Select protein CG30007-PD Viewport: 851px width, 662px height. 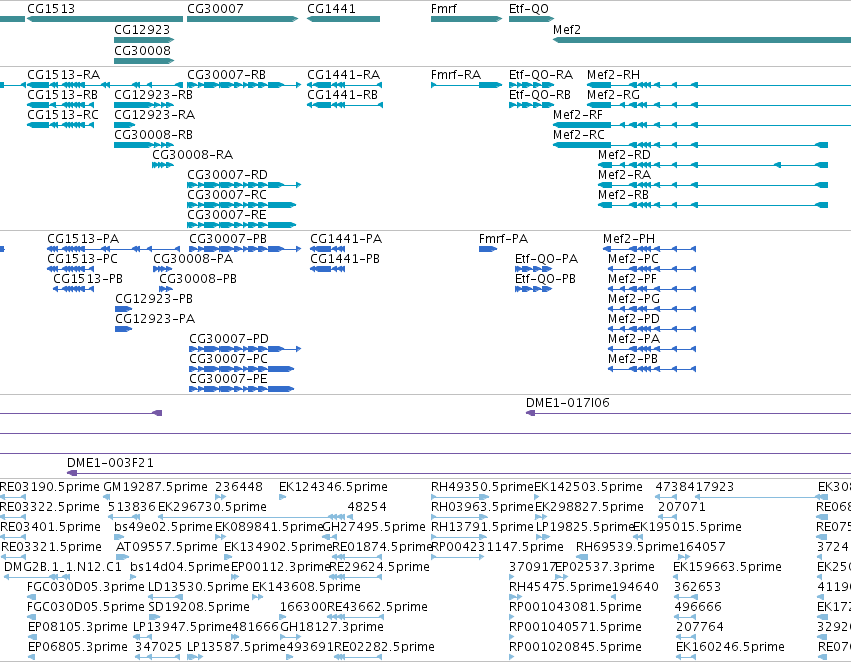229,339
